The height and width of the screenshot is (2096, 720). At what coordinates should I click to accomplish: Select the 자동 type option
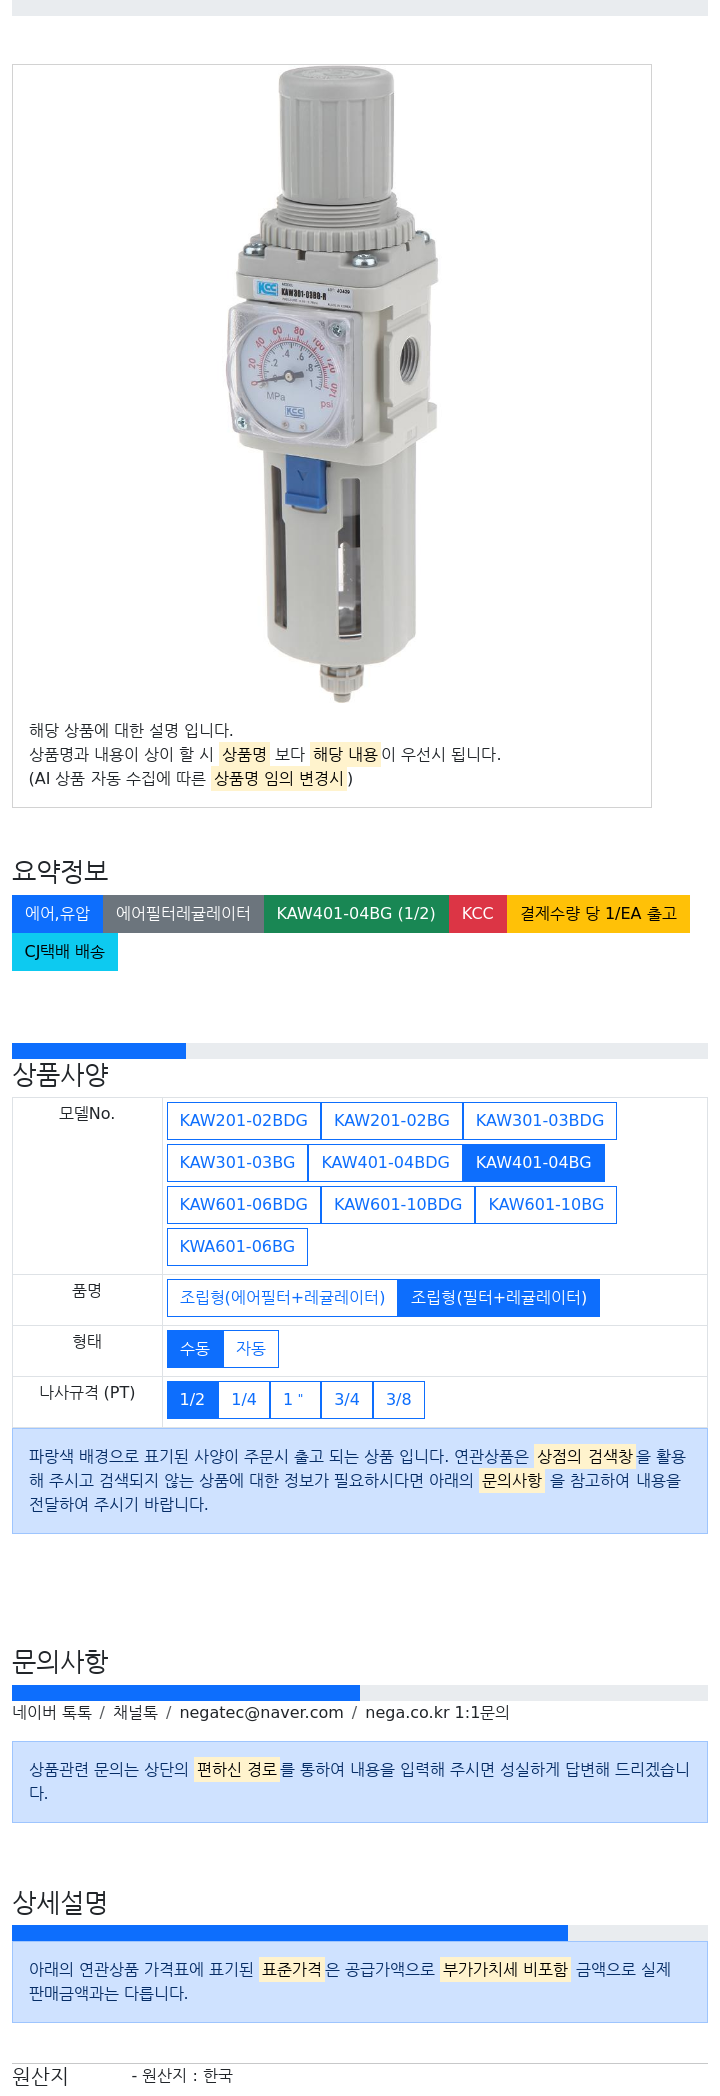click(x=251, y=1349)
